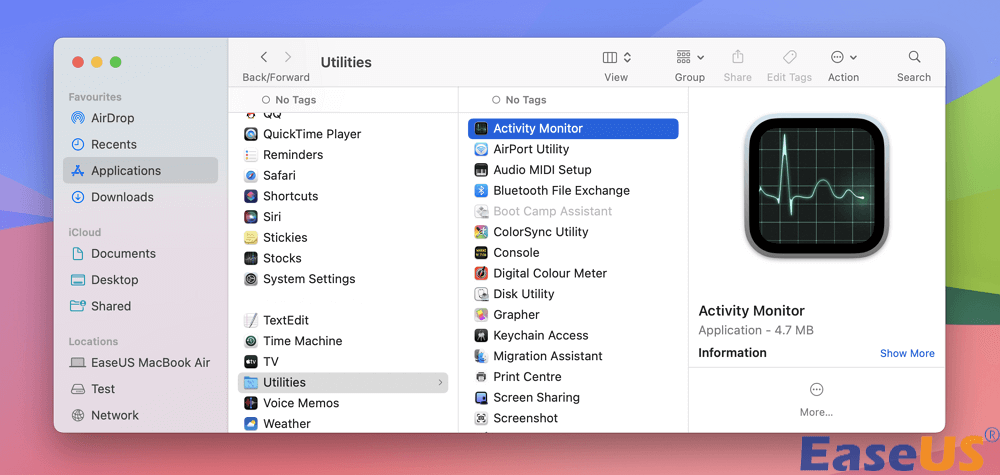Open AirDrop in the sidebar

tap(140, 118)
